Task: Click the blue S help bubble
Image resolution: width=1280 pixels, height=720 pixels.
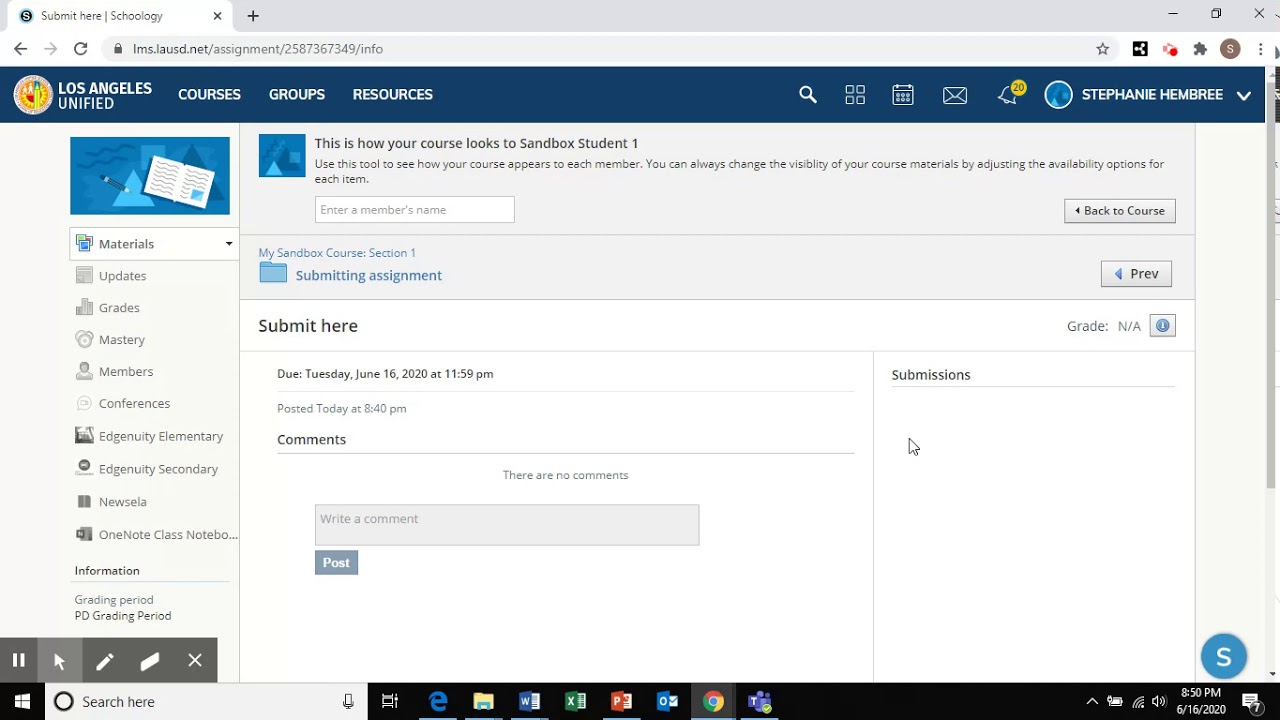Action: tap(1223, 657)
